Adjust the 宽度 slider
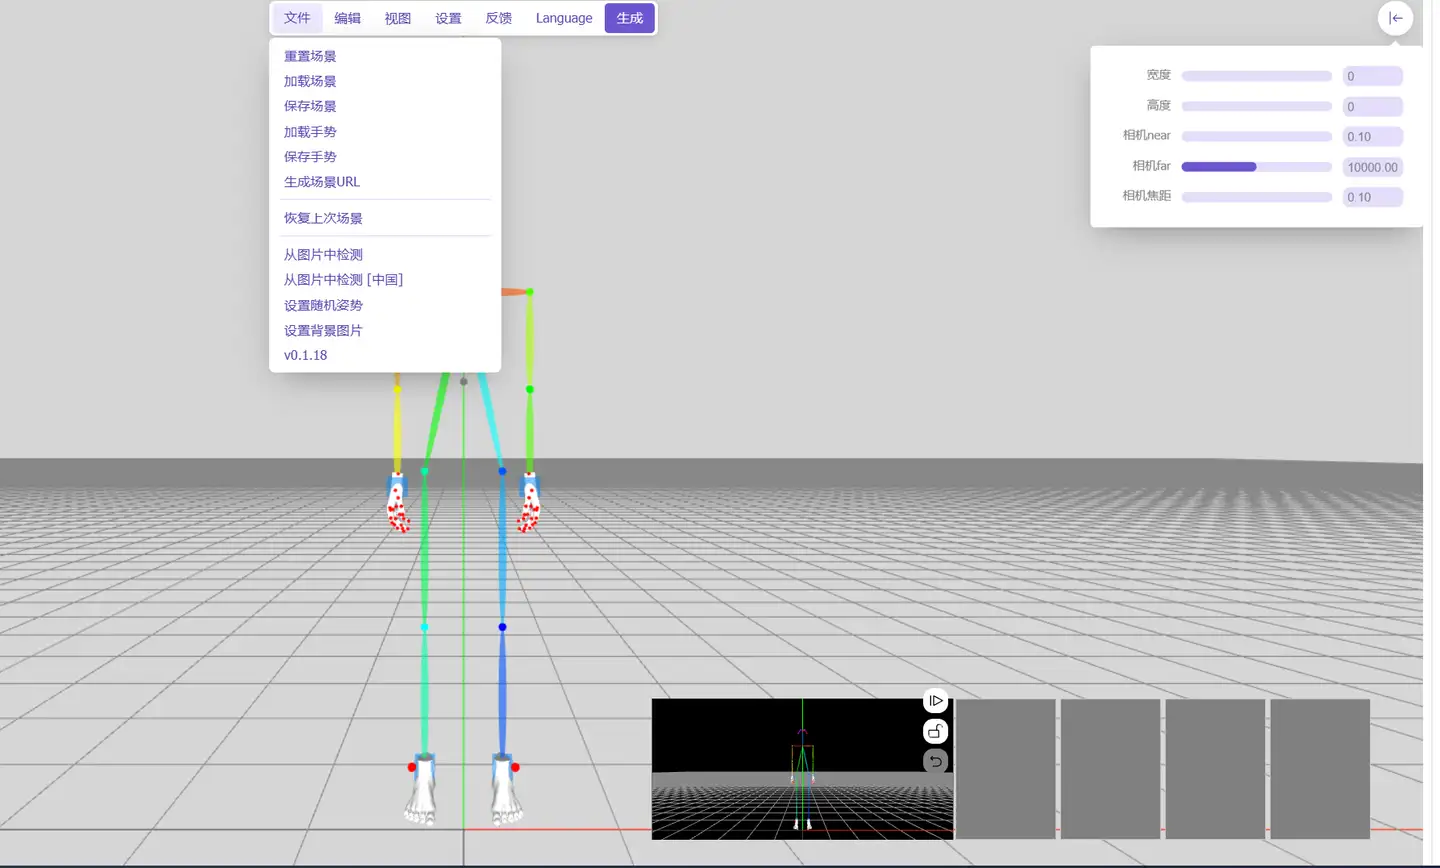1440x868 pixels. [1257, 76]
